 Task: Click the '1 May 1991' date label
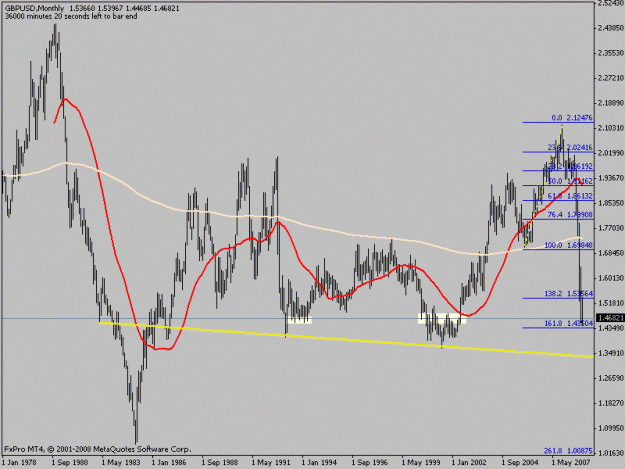pyautogui.click(x=271, y=463)
